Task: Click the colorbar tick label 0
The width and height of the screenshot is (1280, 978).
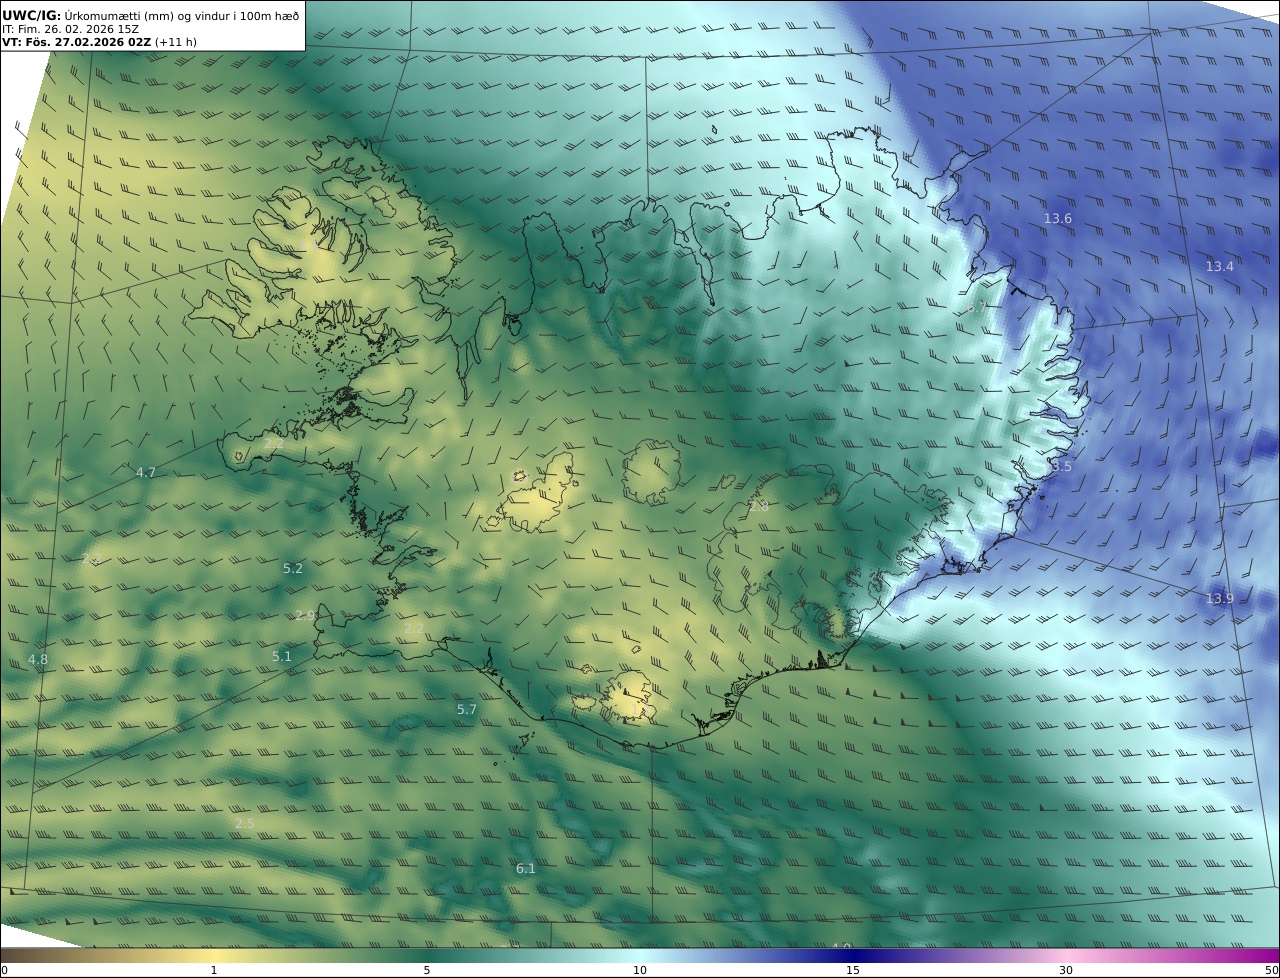Action: pos(4,970)
